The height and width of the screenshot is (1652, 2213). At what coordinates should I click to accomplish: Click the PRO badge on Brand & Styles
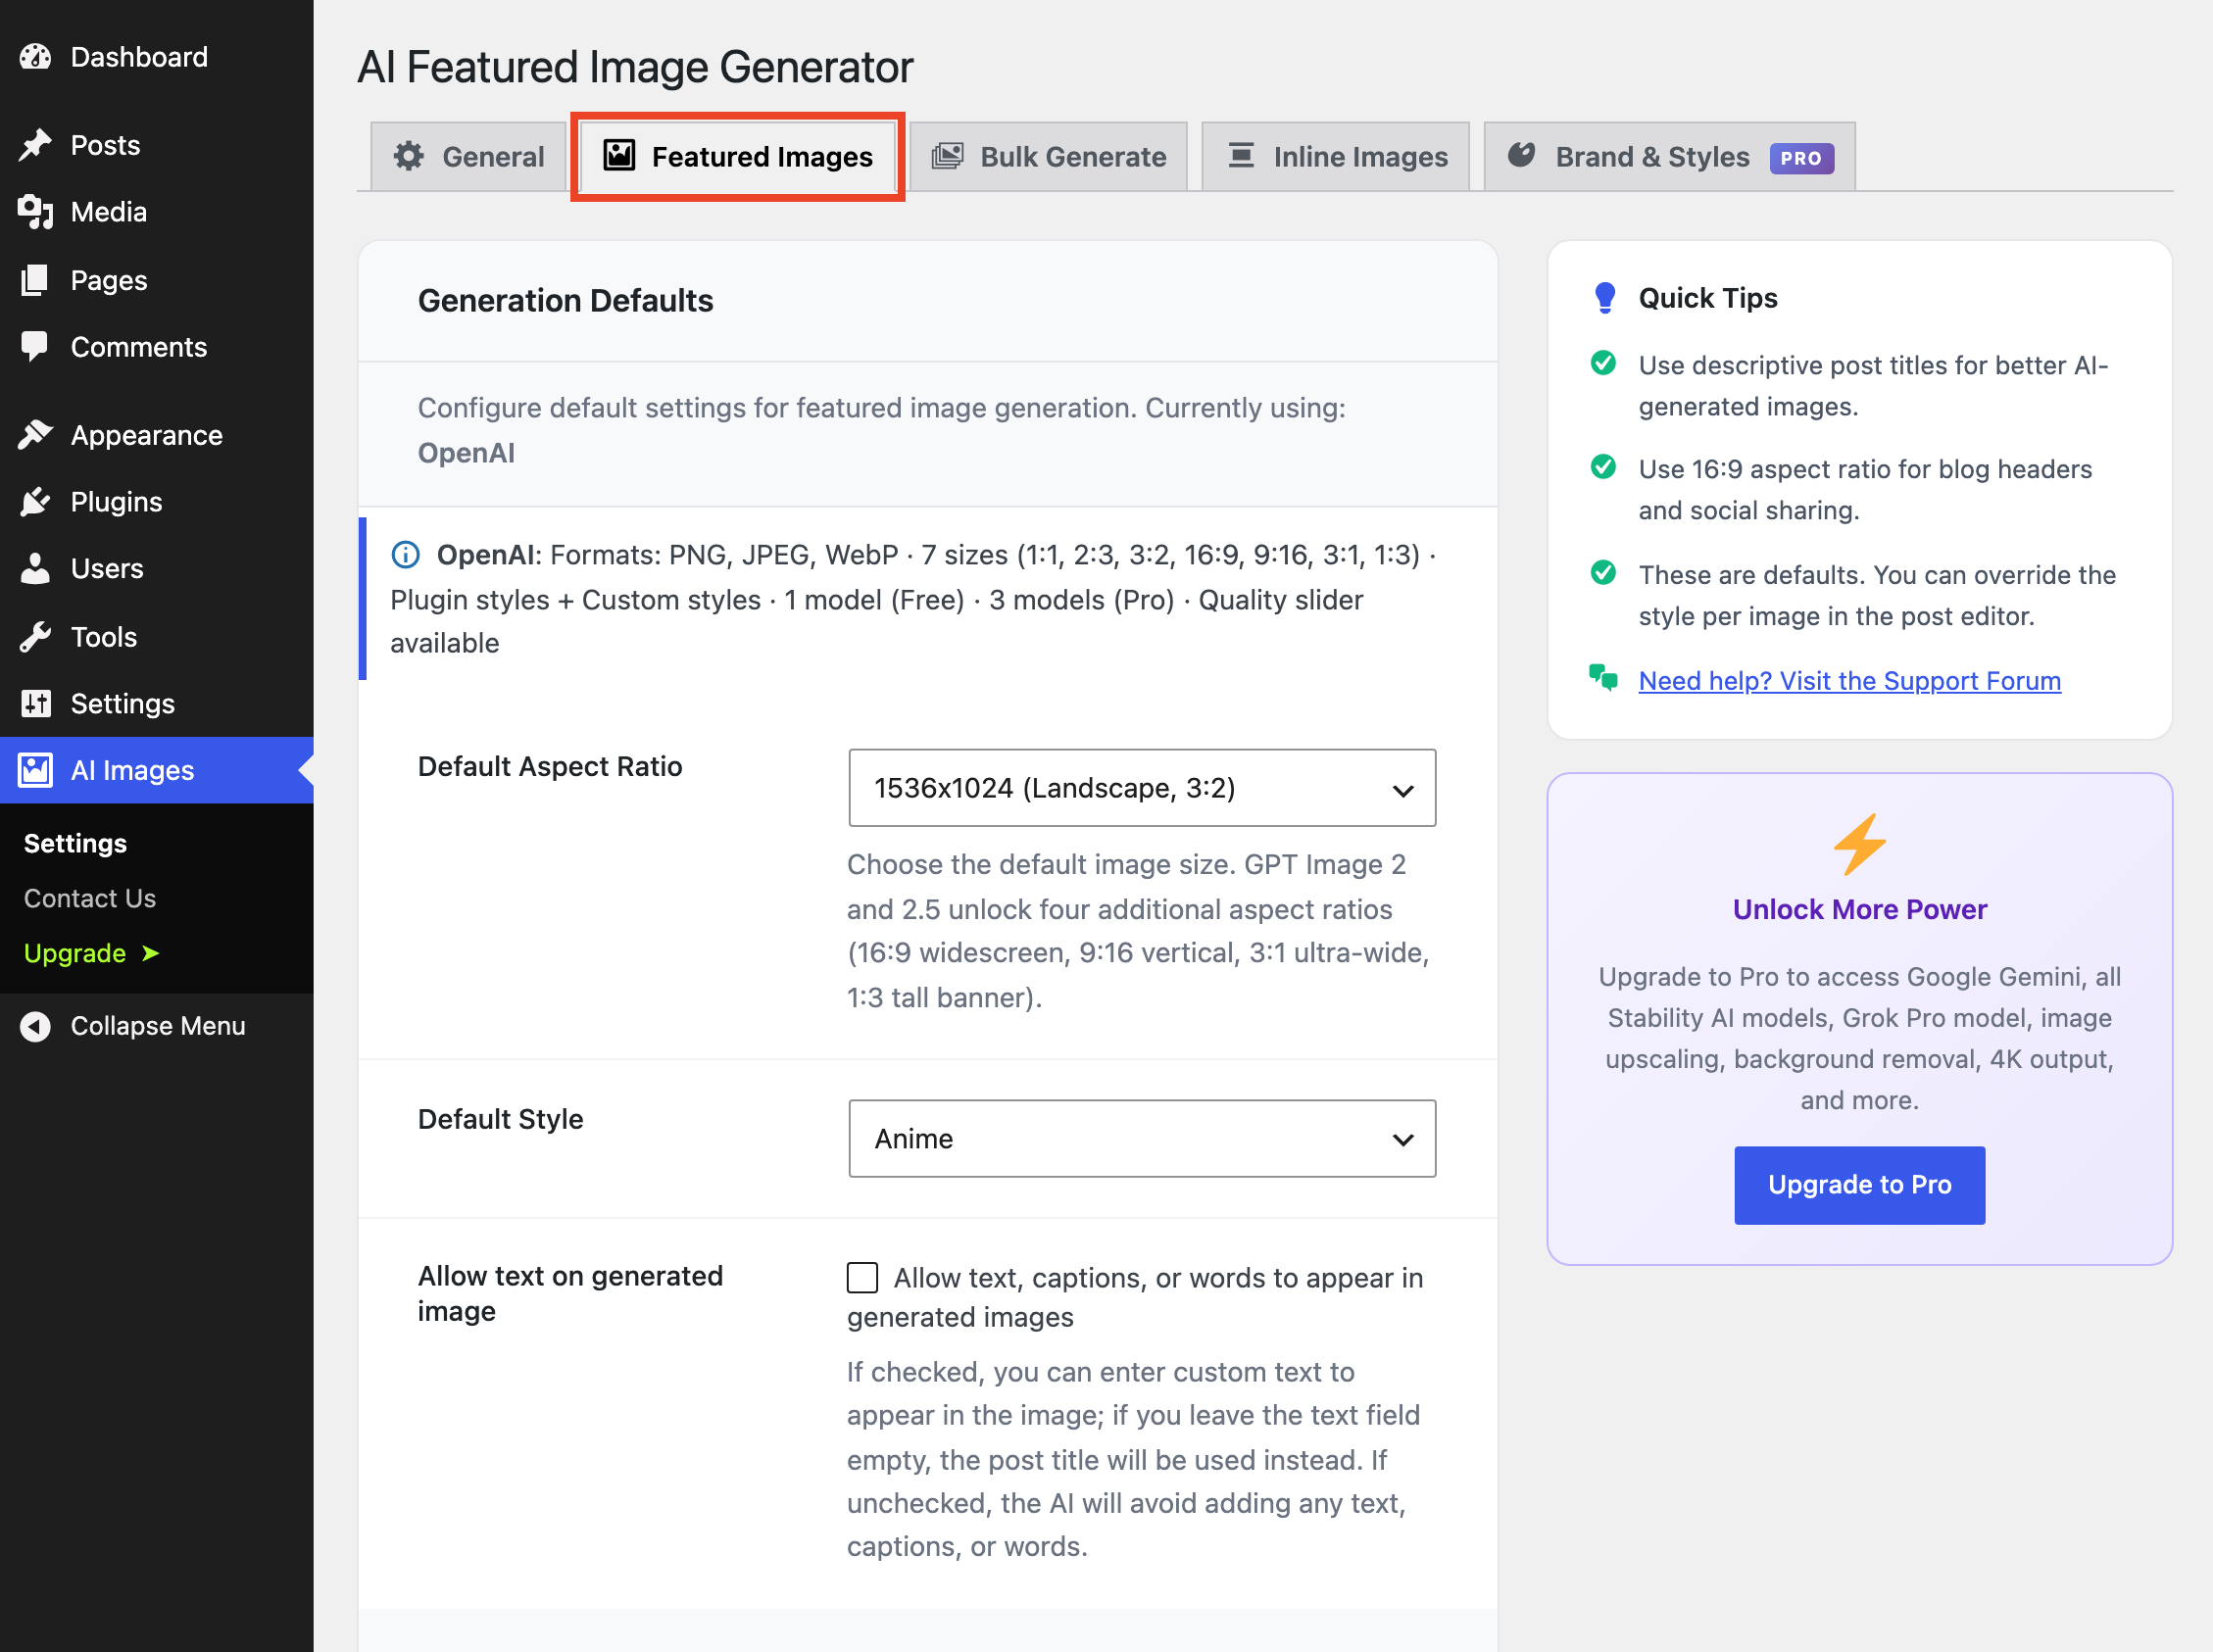(1802, 158)
